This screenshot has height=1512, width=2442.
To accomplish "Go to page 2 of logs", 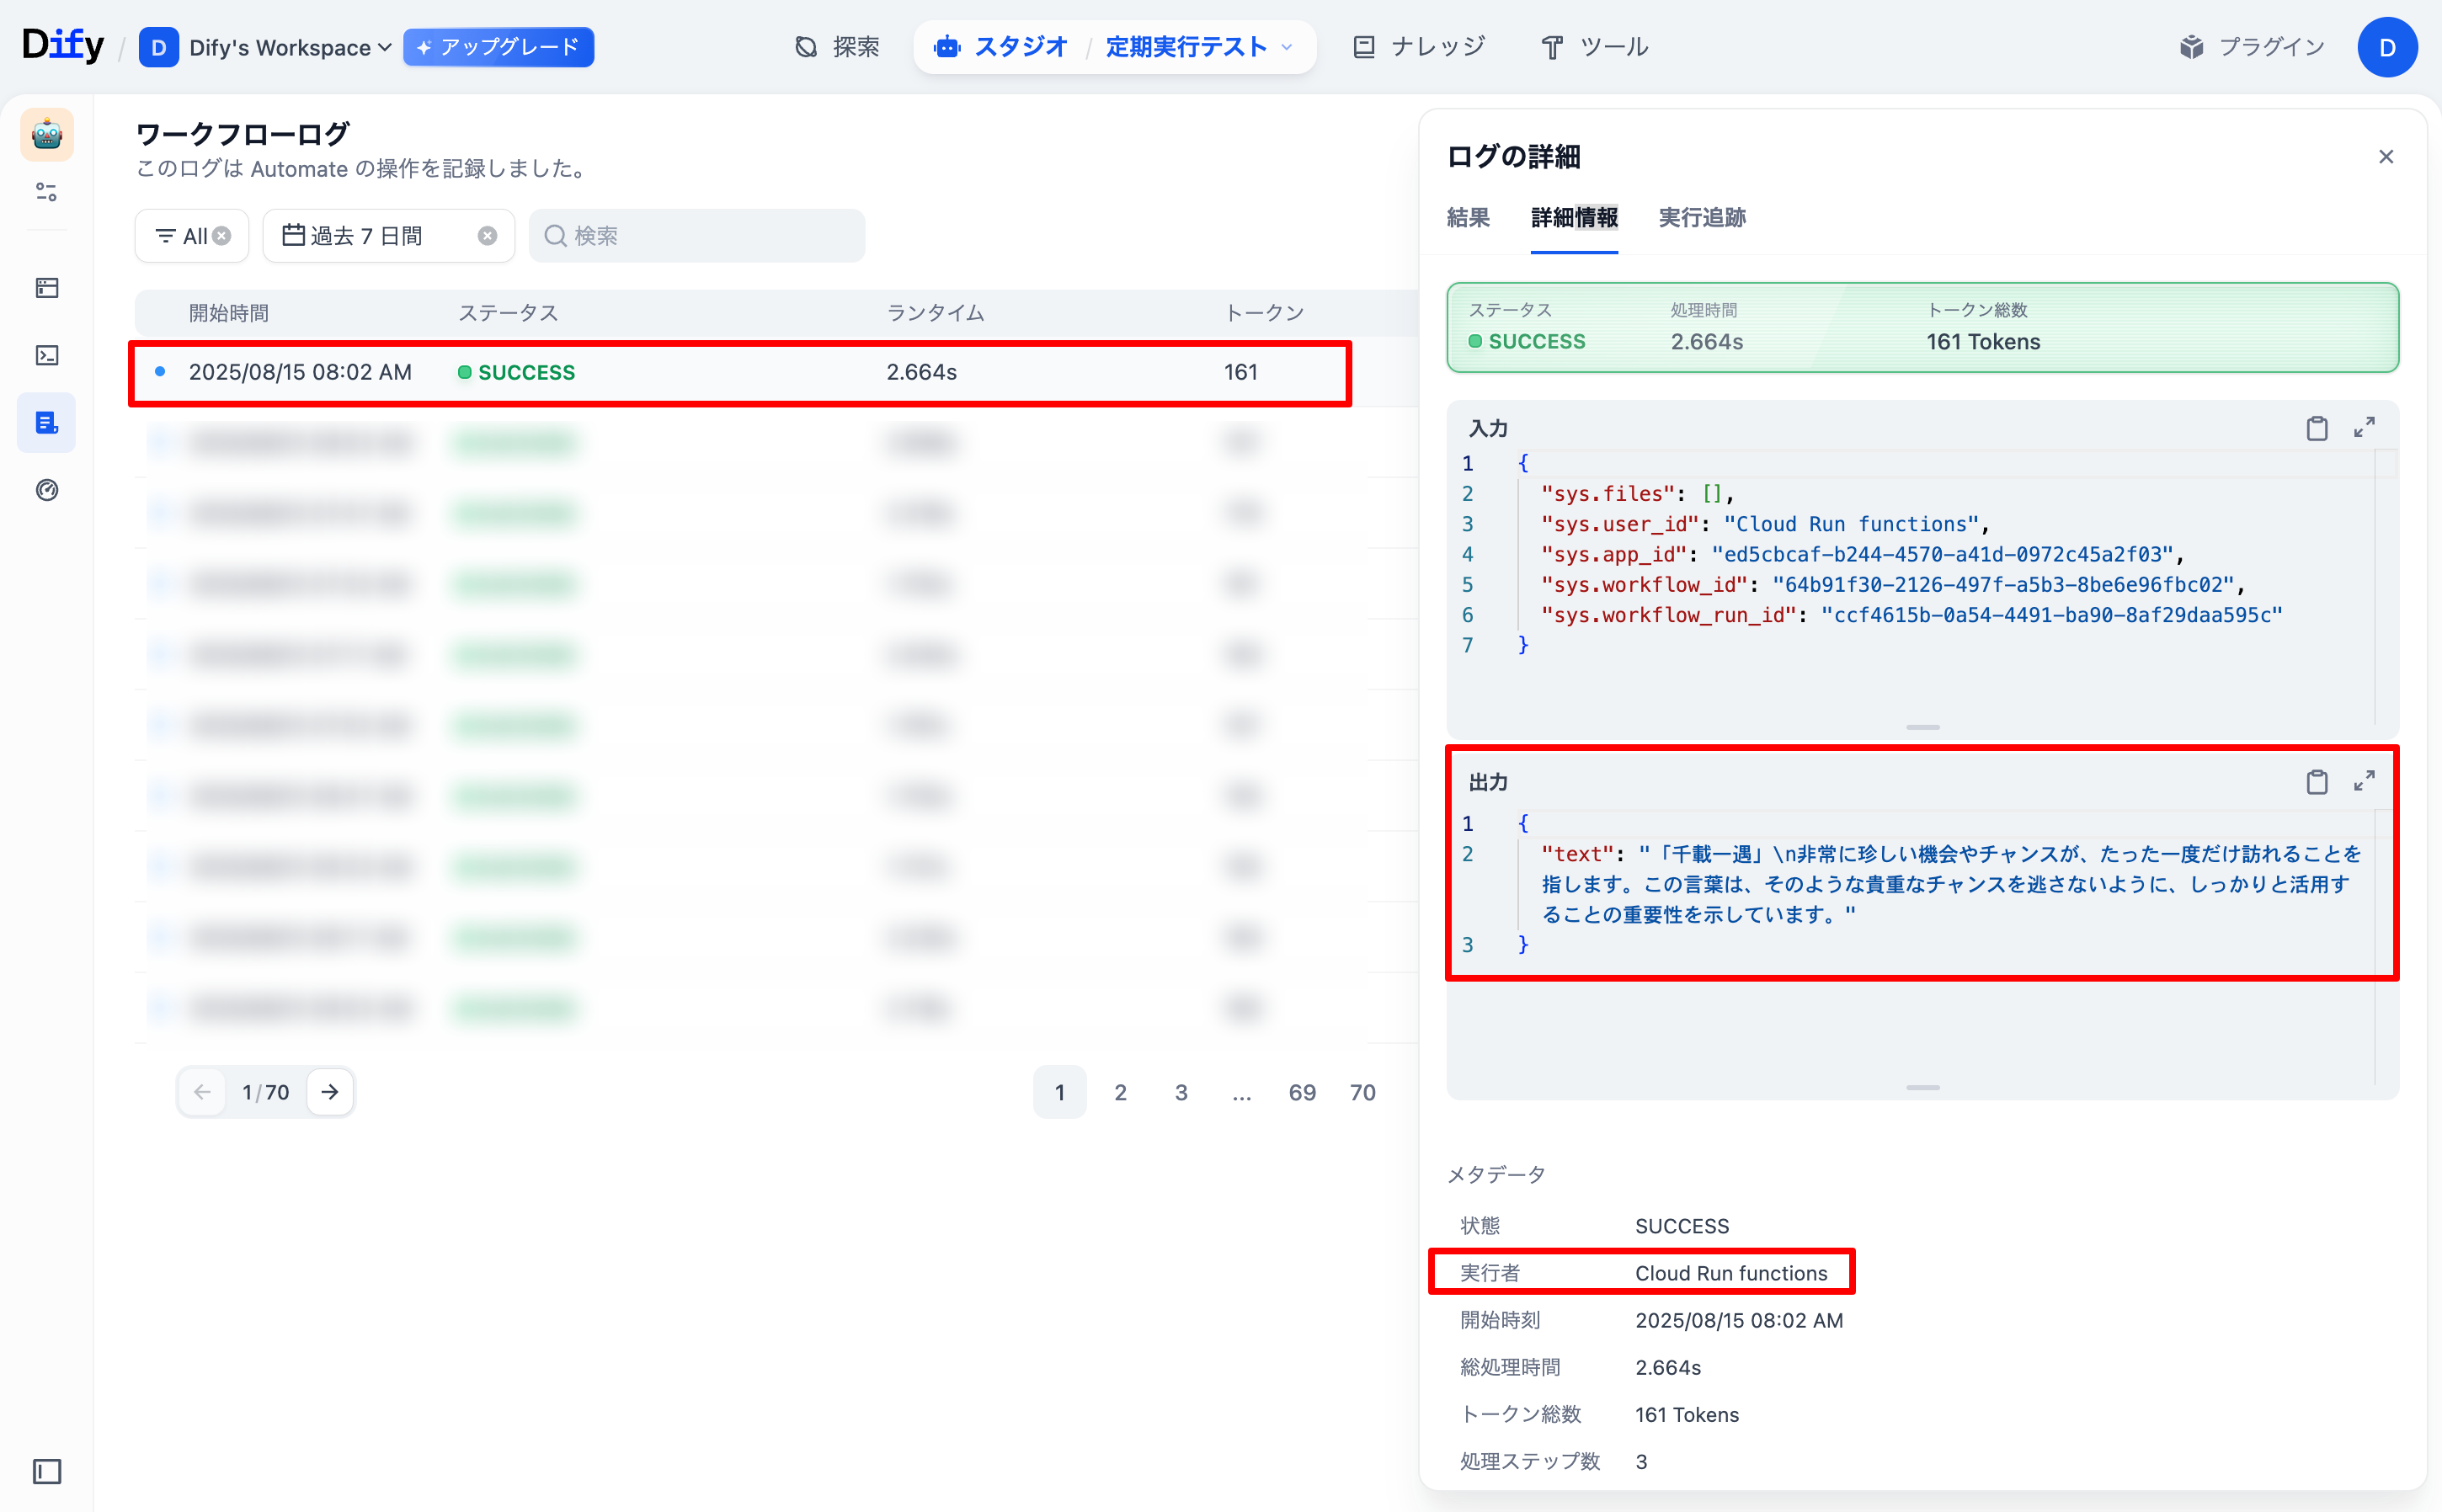I will (x=1120, y=1092).
